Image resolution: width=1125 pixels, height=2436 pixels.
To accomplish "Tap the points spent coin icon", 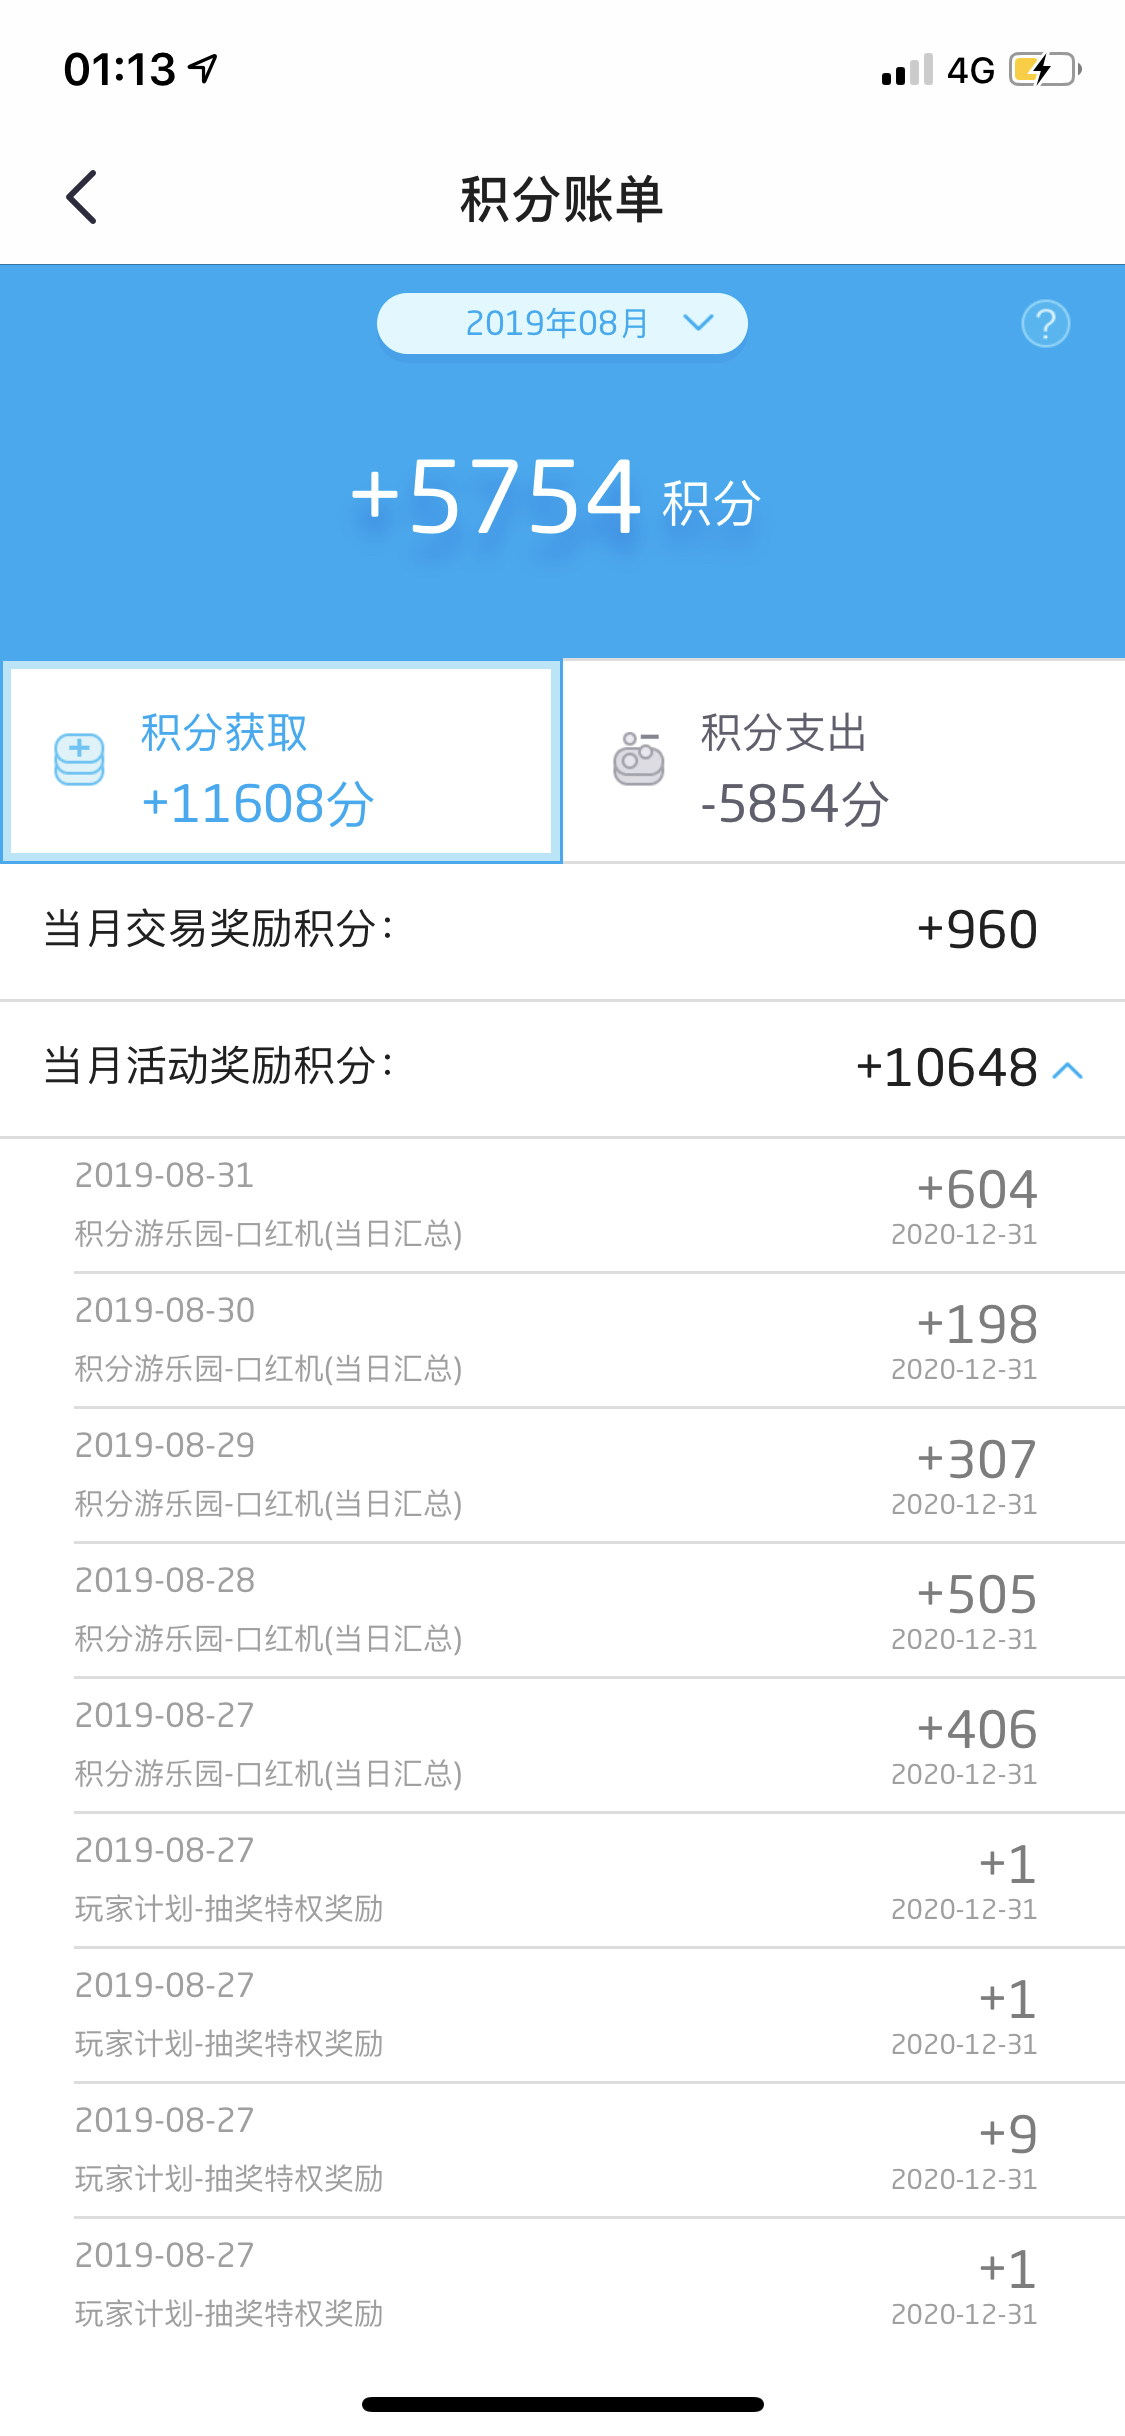I will pyautogui.click(x=639, y=759).
